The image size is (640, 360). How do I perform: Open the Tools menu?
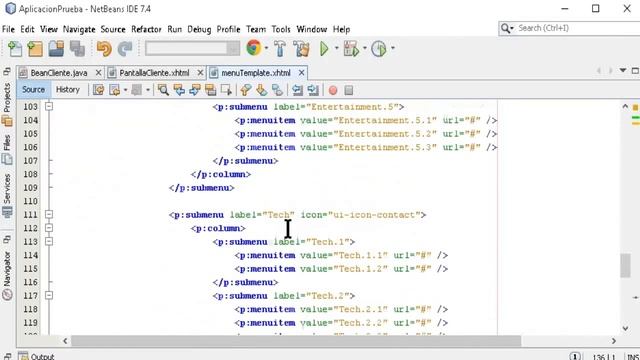[281, 29]
